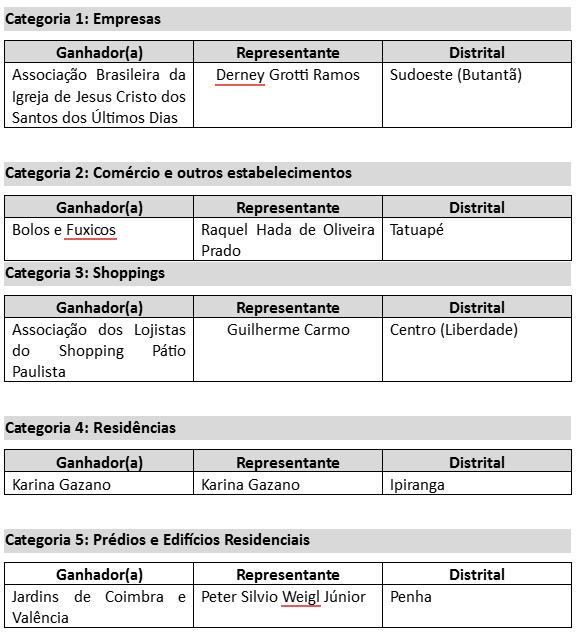Click the 'Guilherme Carmo' representative cell
The image size is (581, 635).
[x=288, y=349]
